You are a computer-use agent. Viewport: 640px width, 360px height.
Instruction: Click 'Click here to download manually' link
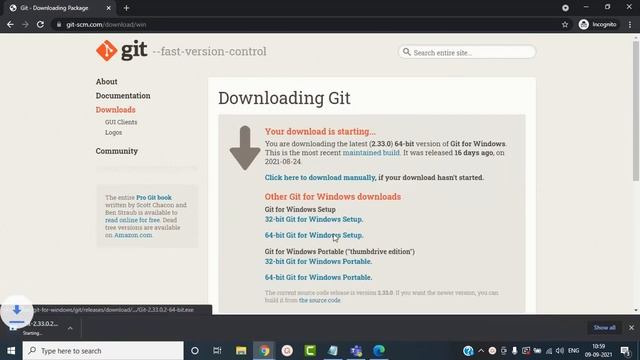pos(320,178)
